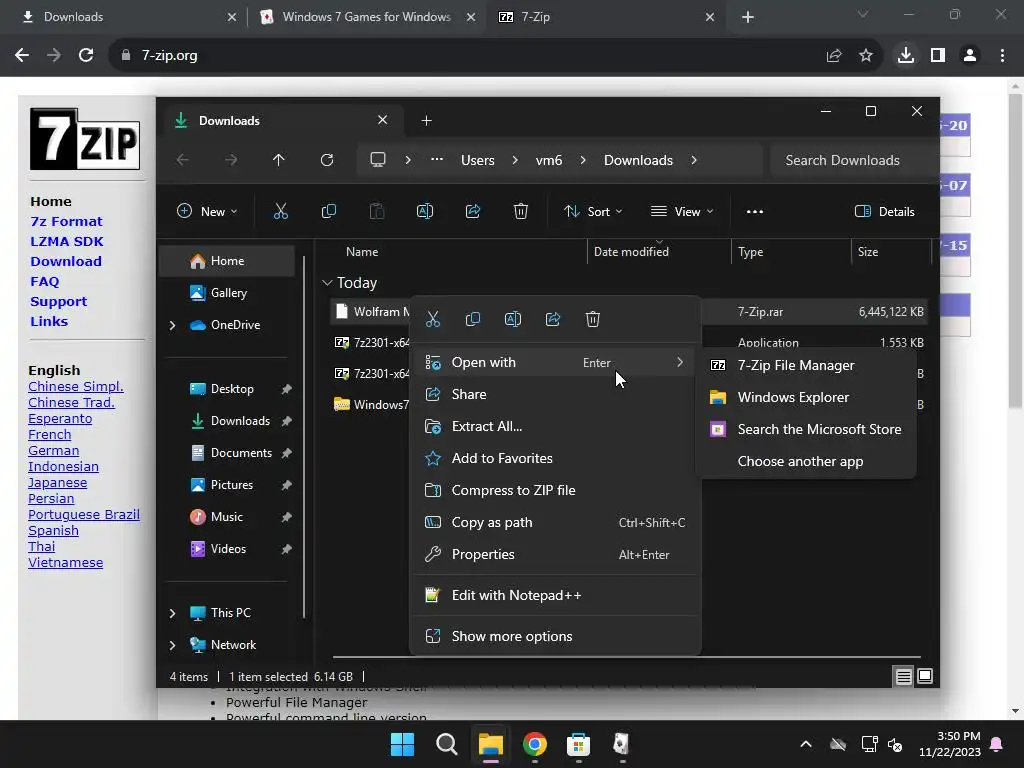Open Windows Start menu
This screenshot has width=1024, height=768.
click(x=402, y=744)
